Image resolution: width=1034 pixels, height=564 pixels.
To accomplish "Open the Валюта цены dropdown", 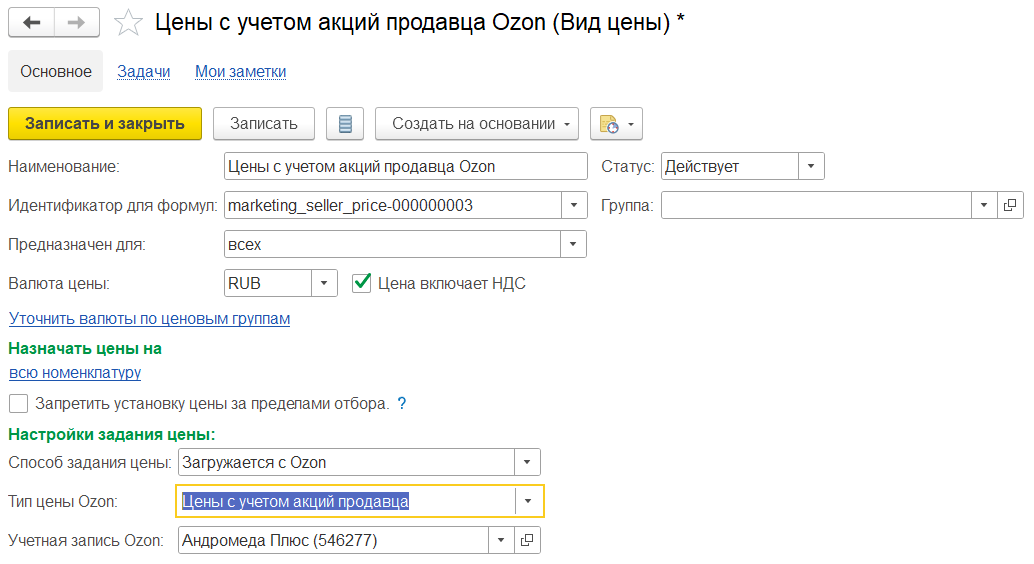I will (324, 283).
